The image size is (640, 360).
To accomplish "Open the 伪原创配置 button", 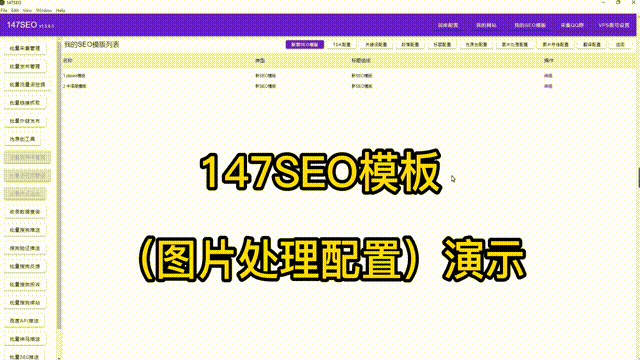I will 476,44.
